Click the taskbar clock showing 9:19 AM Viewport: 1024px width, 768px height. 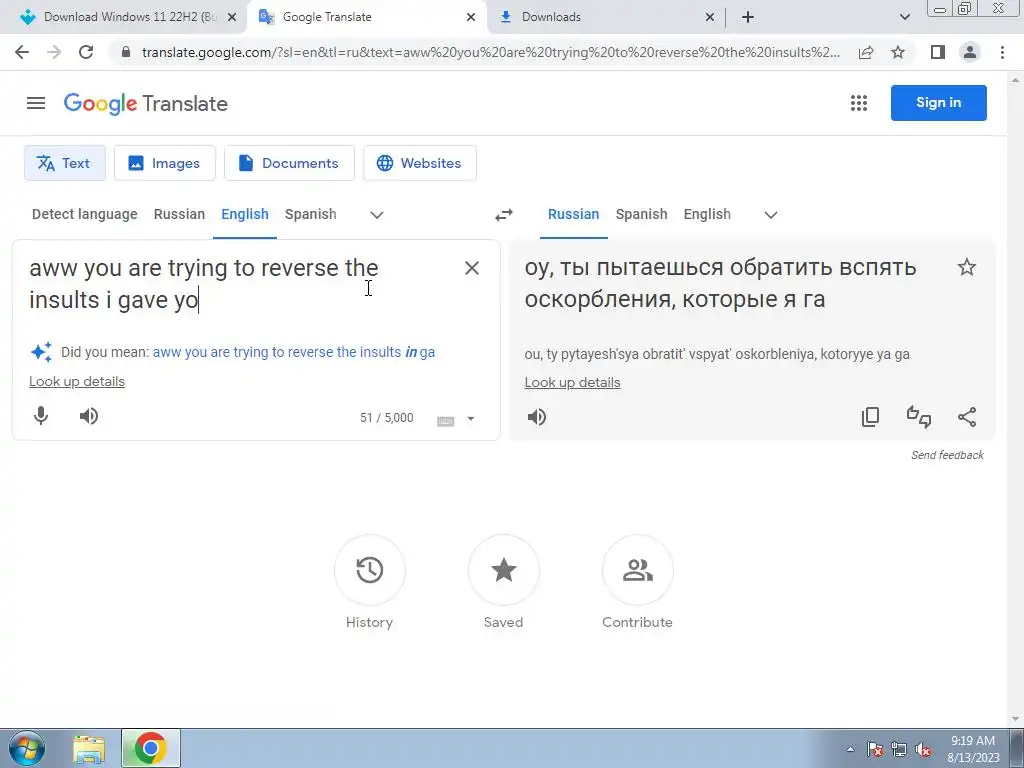coord(973,749)
